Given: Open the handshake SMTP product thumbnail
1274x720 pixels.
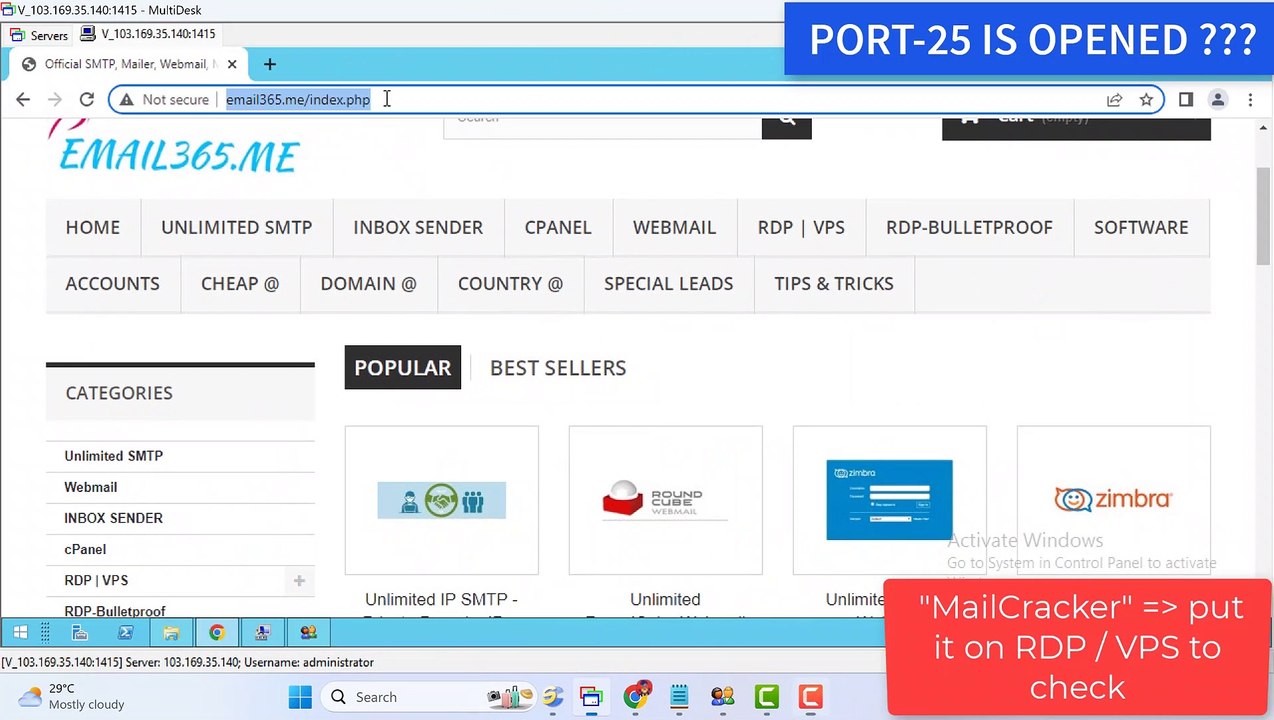Looking at the screenshot, I should (x=442, y=500).
